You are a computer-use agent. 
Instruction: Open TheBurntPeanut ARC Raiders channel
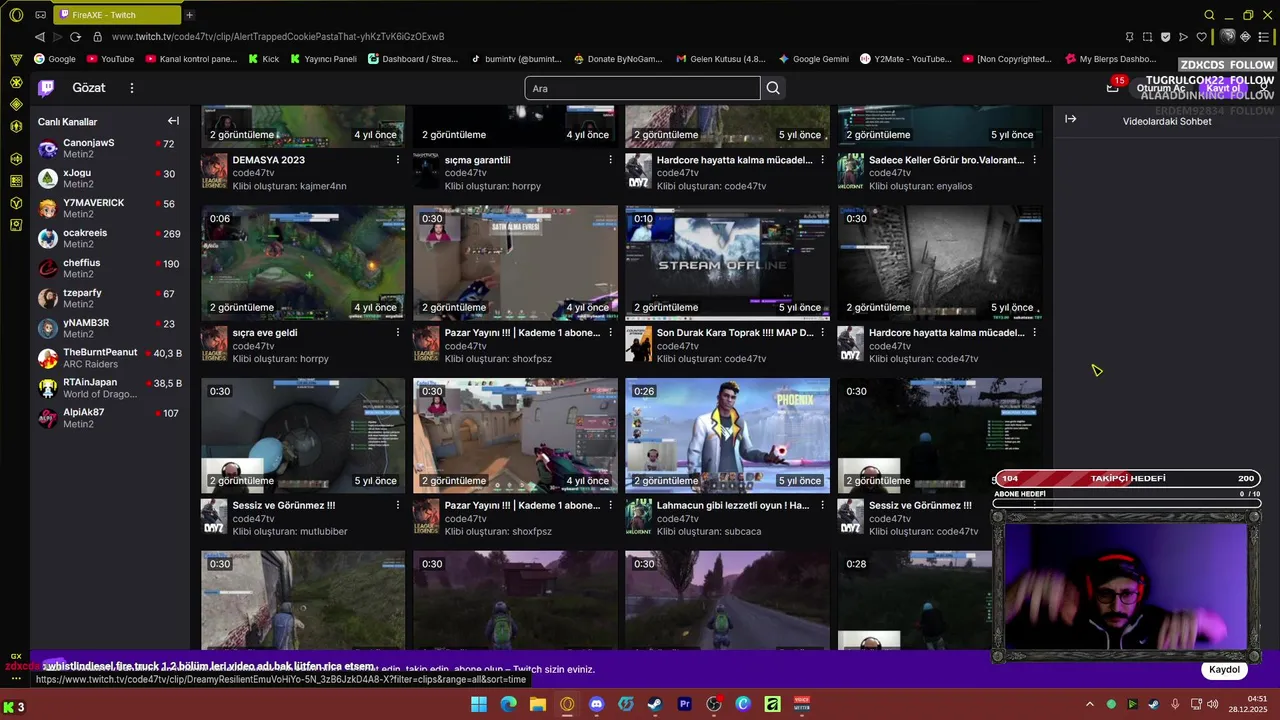(x=110, y=359)
